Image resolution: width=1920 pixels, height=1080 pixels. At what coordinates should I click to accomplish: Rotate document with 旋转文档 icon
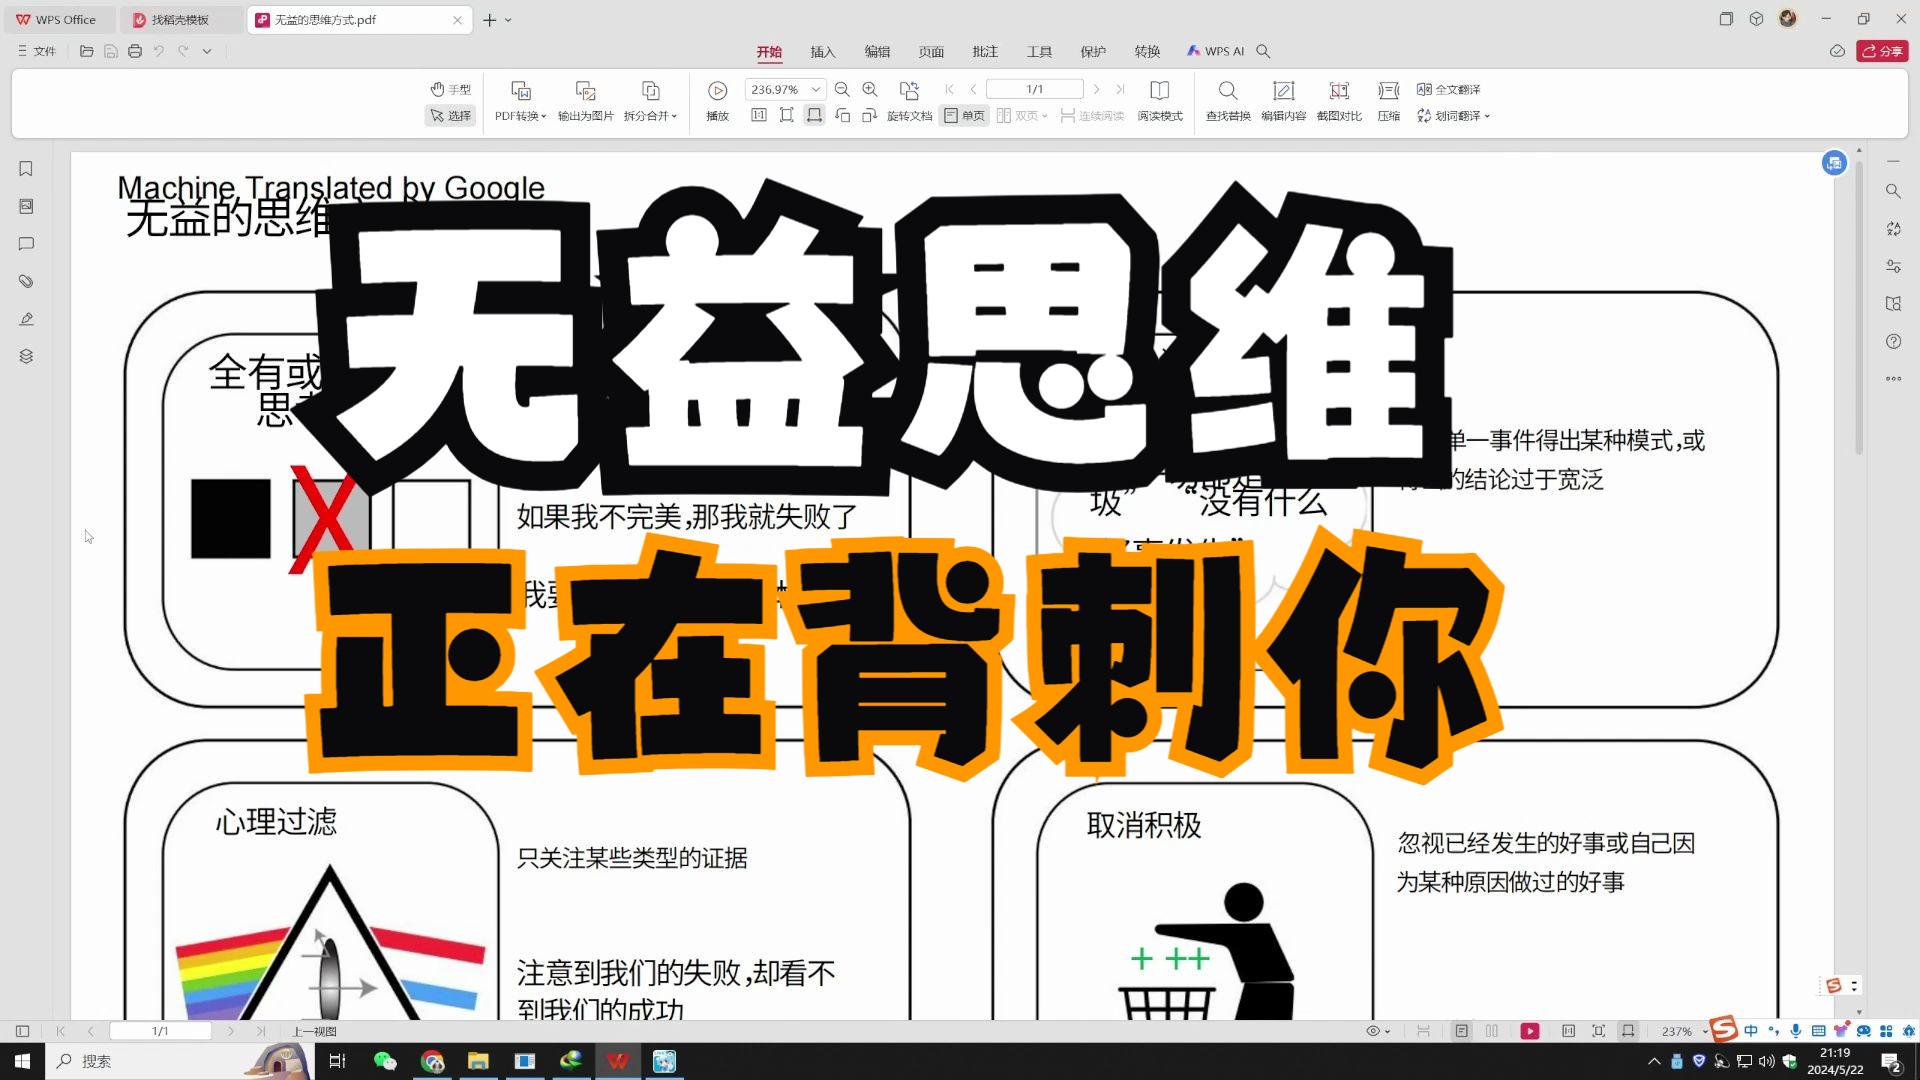click(x=909, y=102)
